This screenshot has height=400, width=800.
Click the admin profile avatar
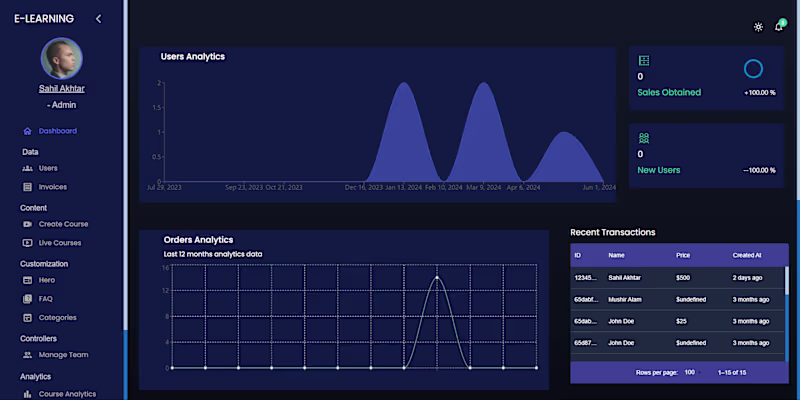(62, 58)
